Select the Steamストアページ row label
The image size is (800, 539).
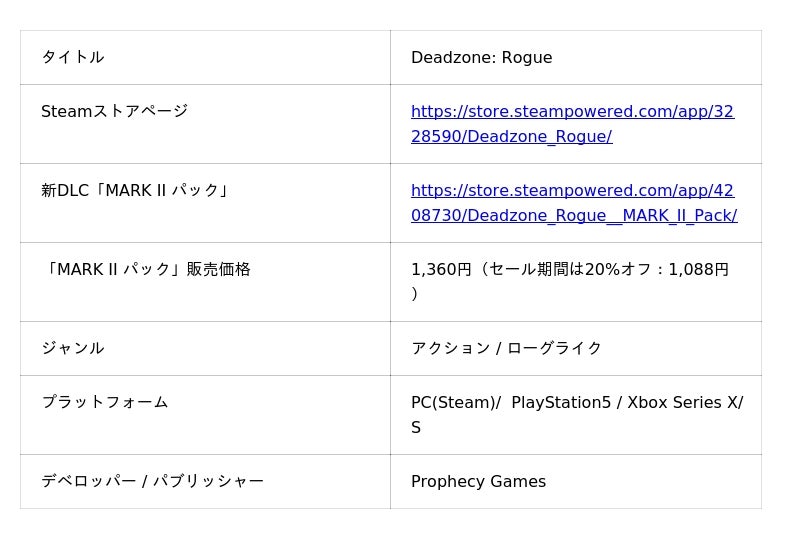pos(114,112)
